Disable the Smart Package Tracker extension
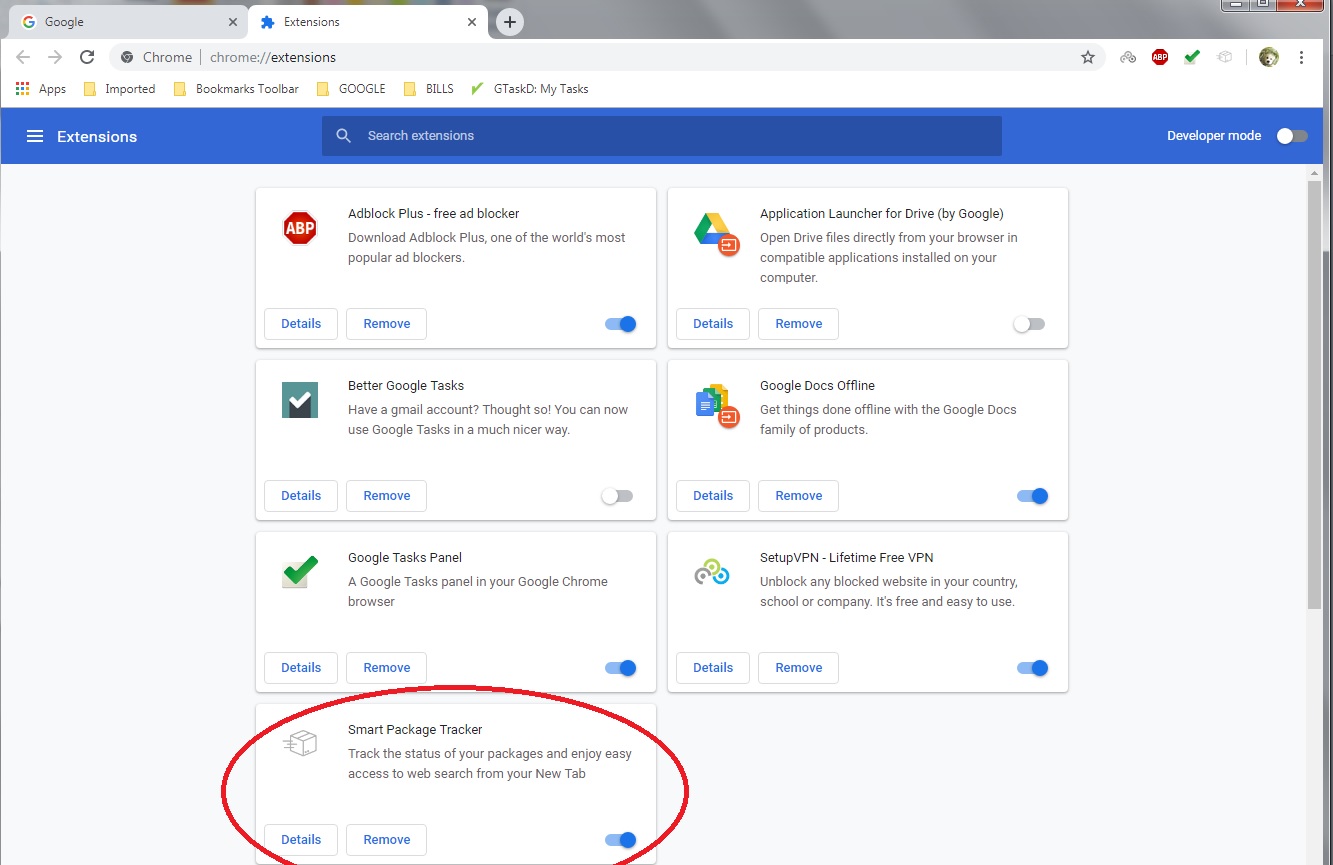Viewport: 1333px width, 865px height. pyautogui.click(x=620, y=839)
